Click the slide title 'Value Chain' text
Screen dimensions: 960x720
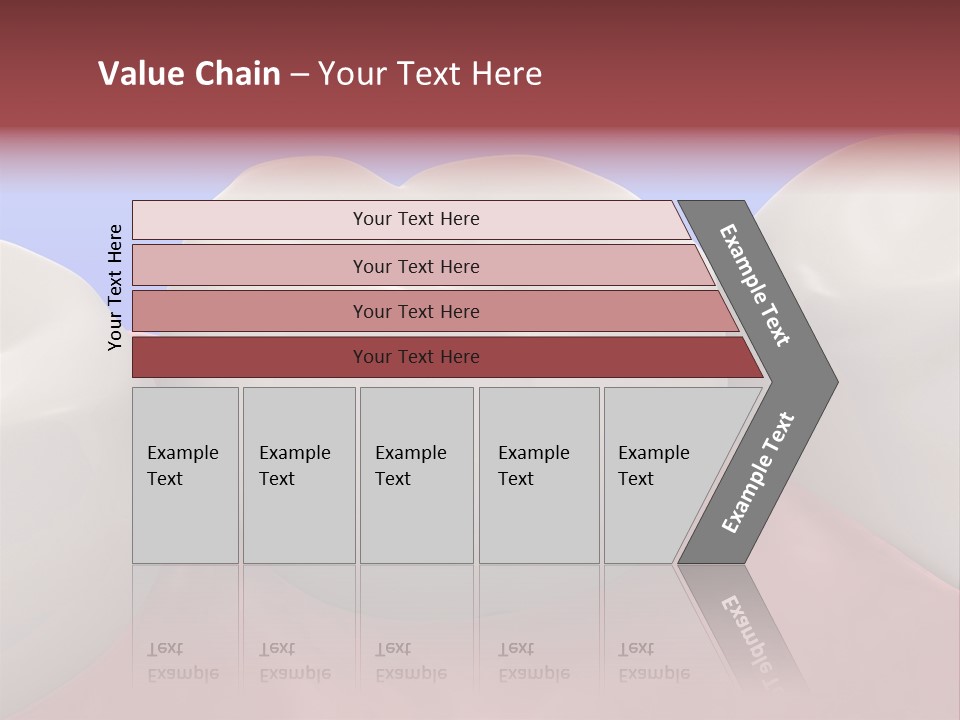tap(189, 74)
